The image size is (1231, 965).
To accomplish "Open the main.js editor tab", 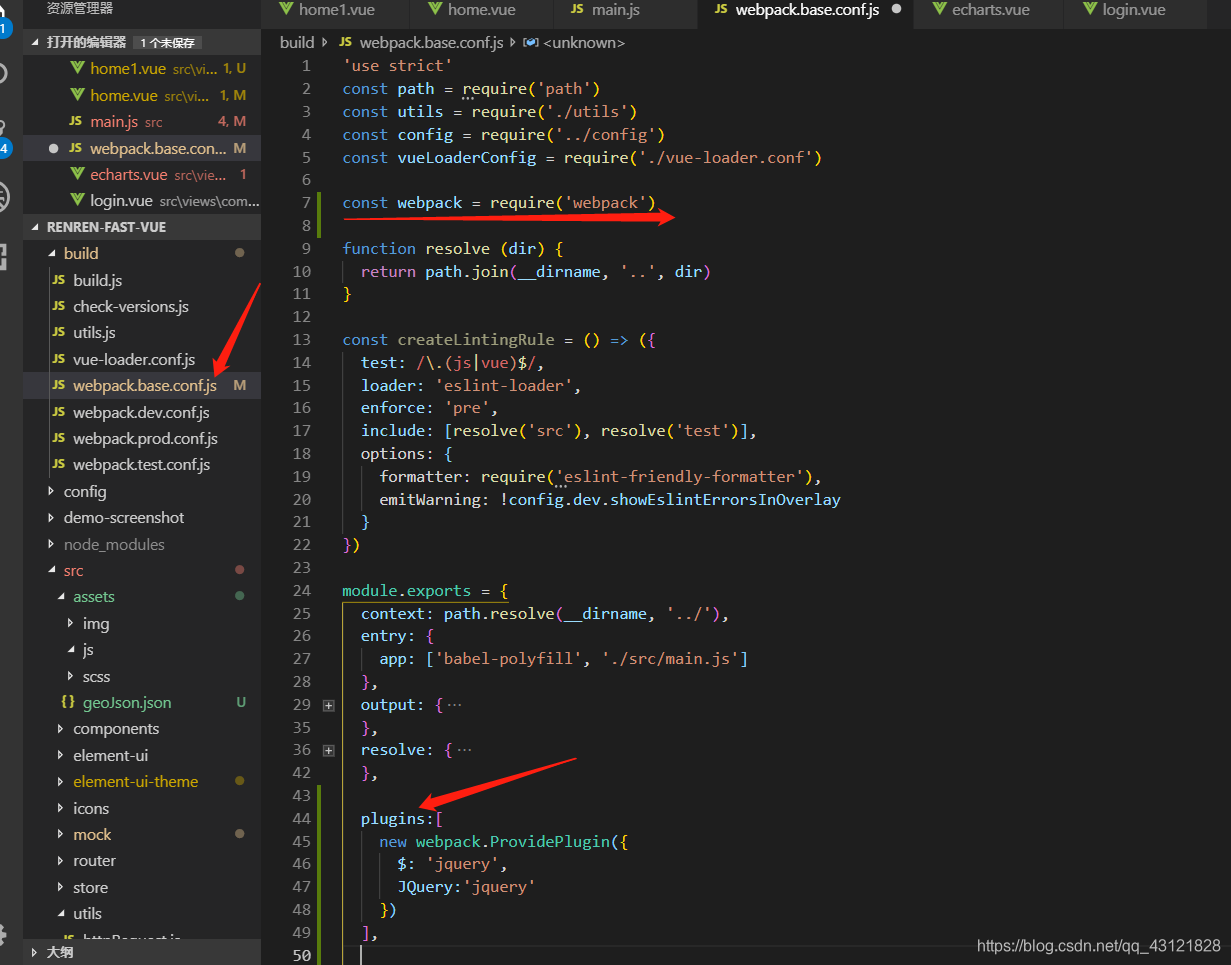I will click(x=617, y=10).
